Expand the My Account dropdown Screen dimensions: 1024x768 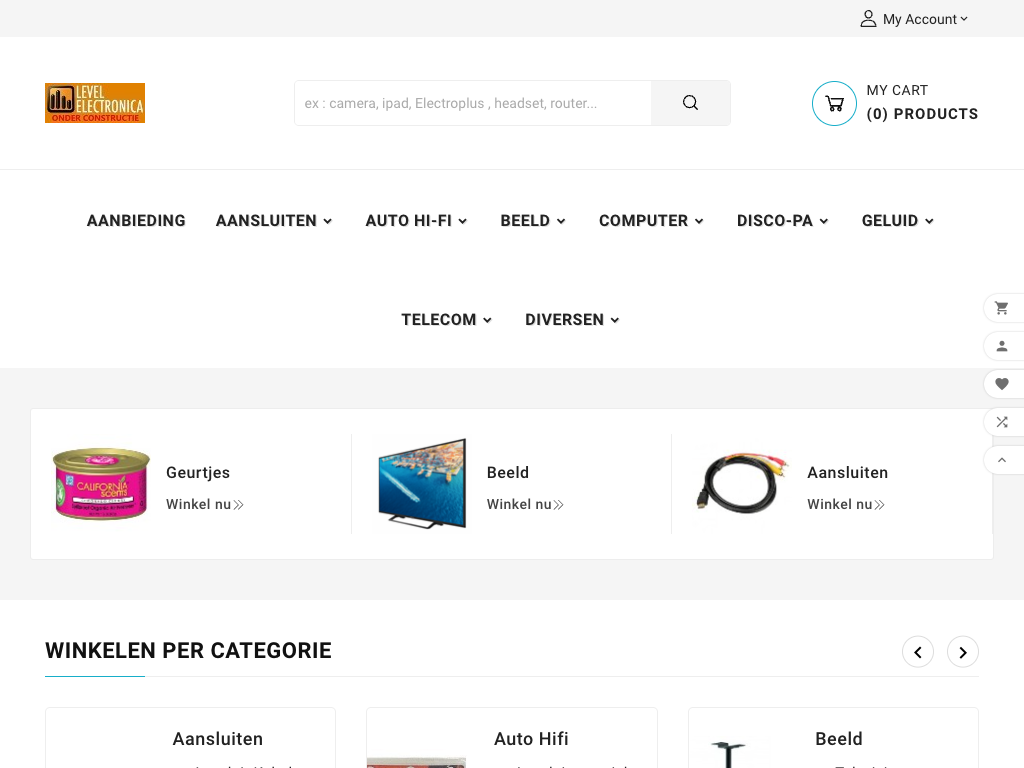click(x=915, y=19)
